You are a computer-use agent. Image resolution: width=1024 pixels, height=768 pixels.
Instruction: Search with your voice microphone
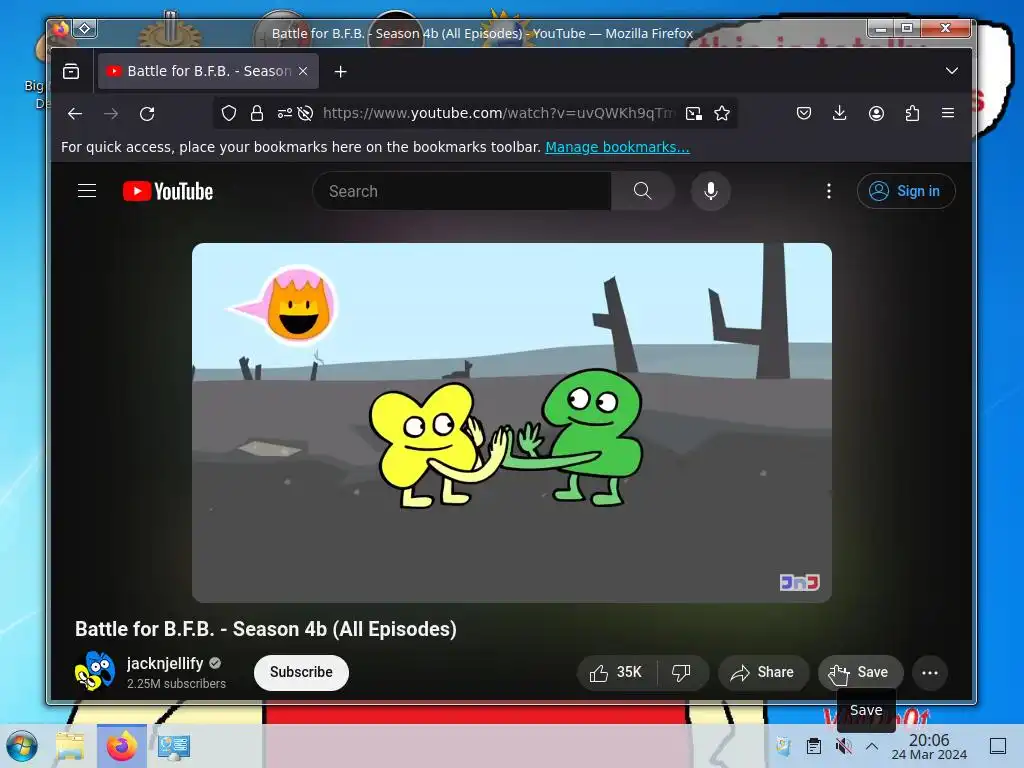coord(711,191)
